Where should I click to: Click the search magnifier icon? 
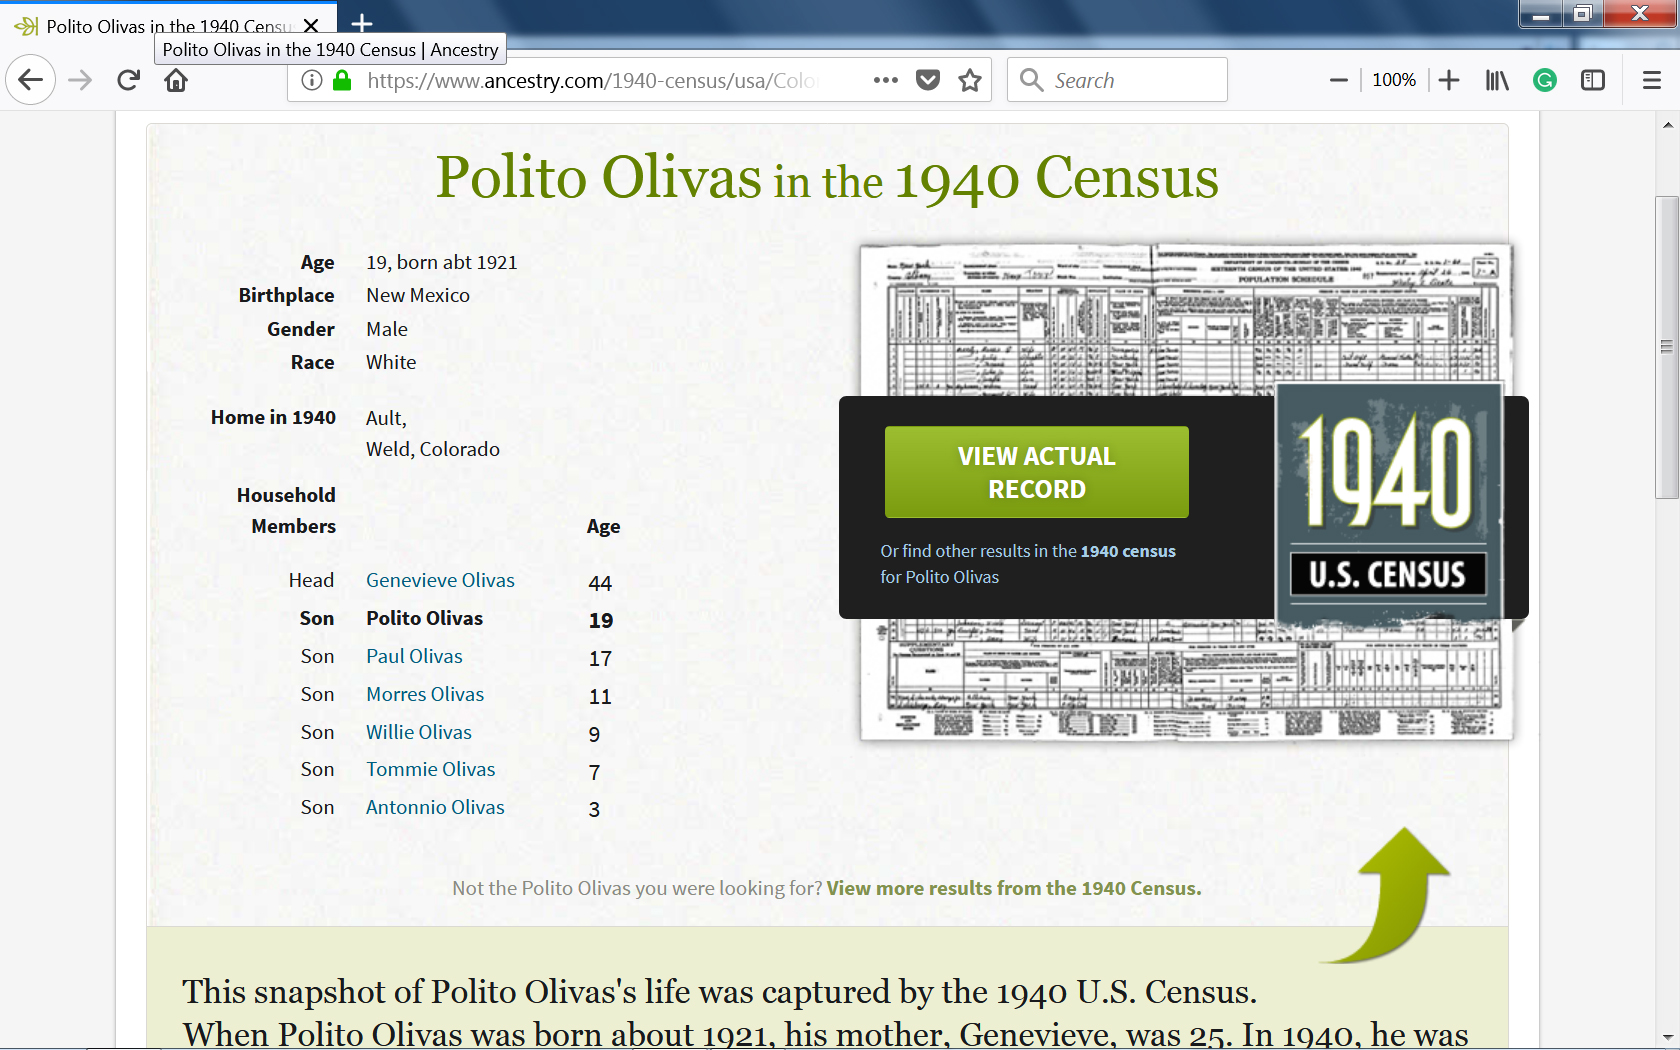(1032, 80)
